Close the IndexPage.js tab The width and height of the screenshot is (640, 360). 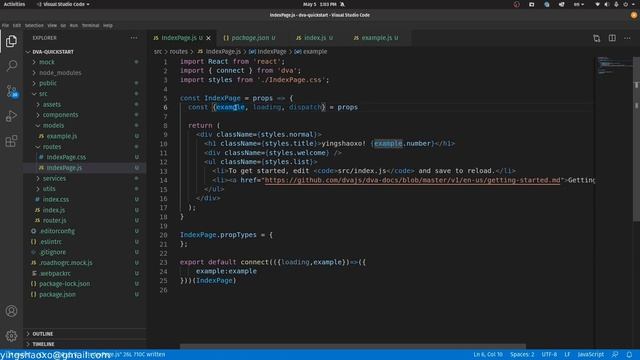coord(209,38)
